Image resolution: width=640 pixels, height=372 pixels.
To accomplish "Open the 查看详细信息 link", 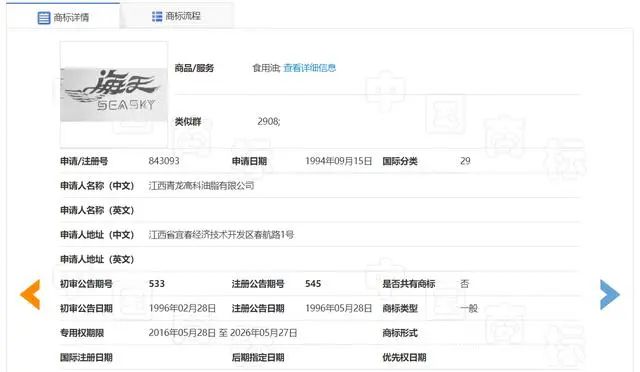I will (x=309, y=68).
